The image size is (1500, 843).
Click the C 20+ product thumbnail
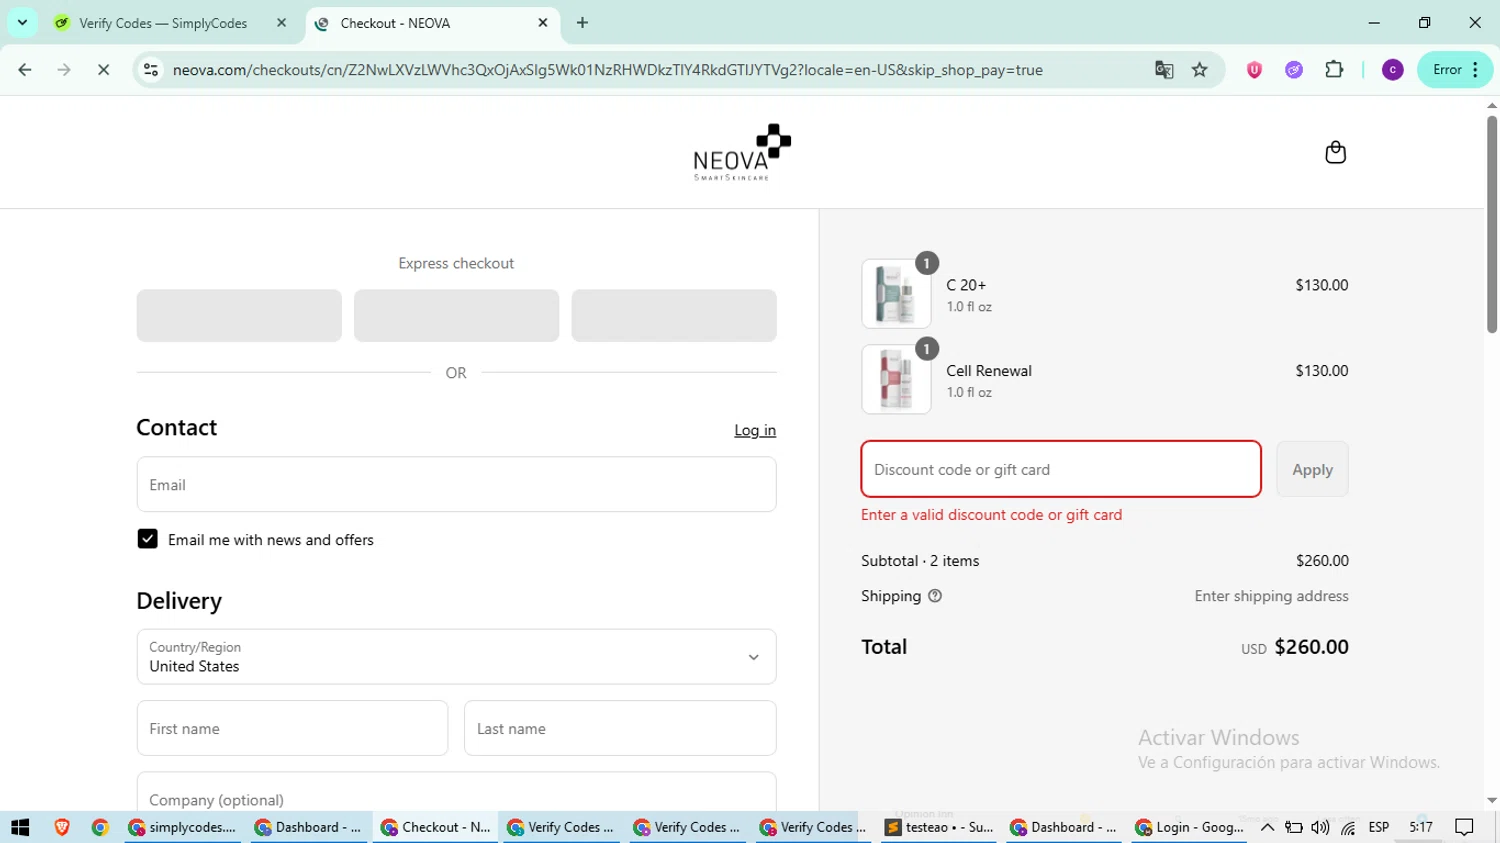(896, 294)
